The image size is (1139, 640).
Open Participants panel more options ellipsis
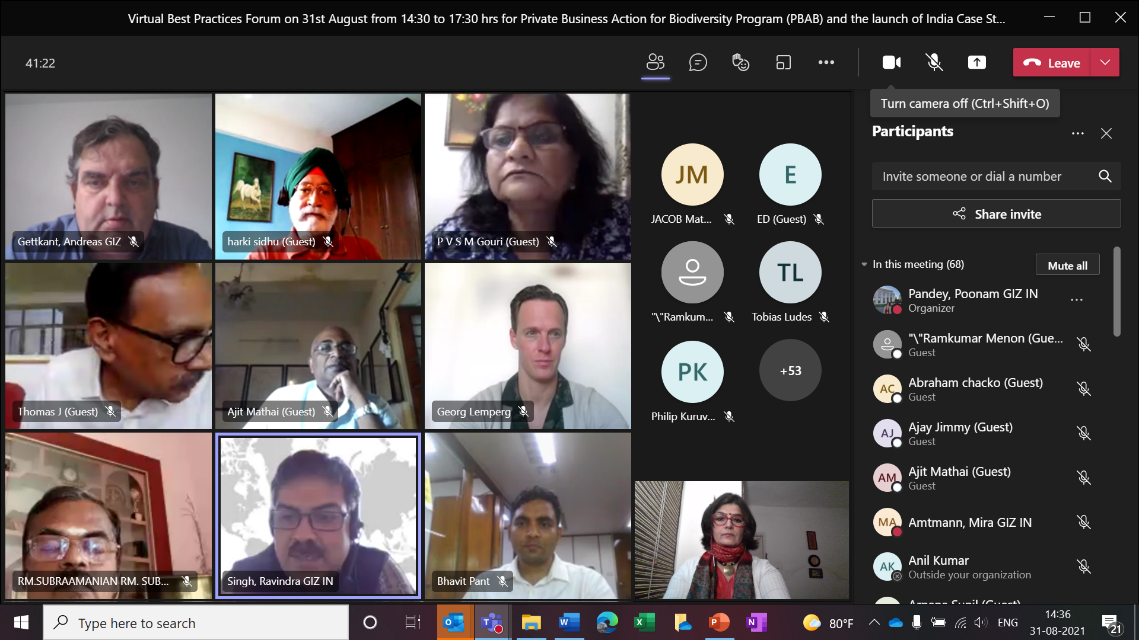[1077, 133]
